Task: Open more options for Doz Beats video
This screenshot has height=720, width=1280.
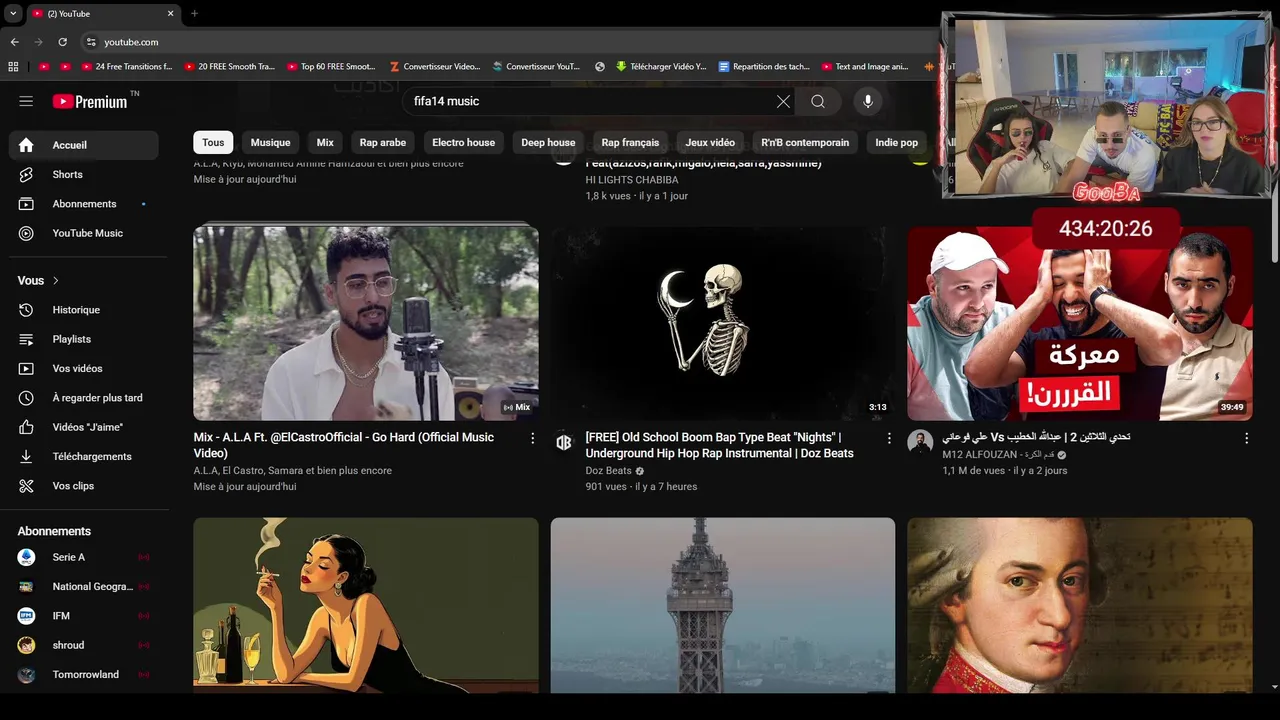Action: (889, 438)
